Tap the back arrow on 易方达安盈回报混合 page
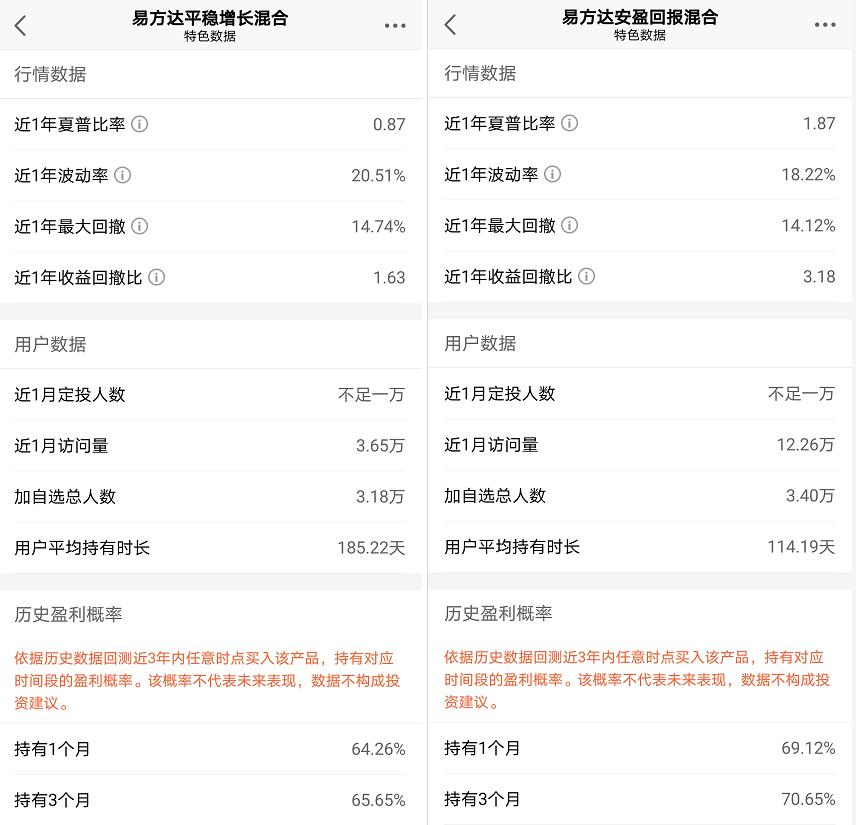Image resolution: width=856 pixels, height=825 pixels. coord(450,25)
